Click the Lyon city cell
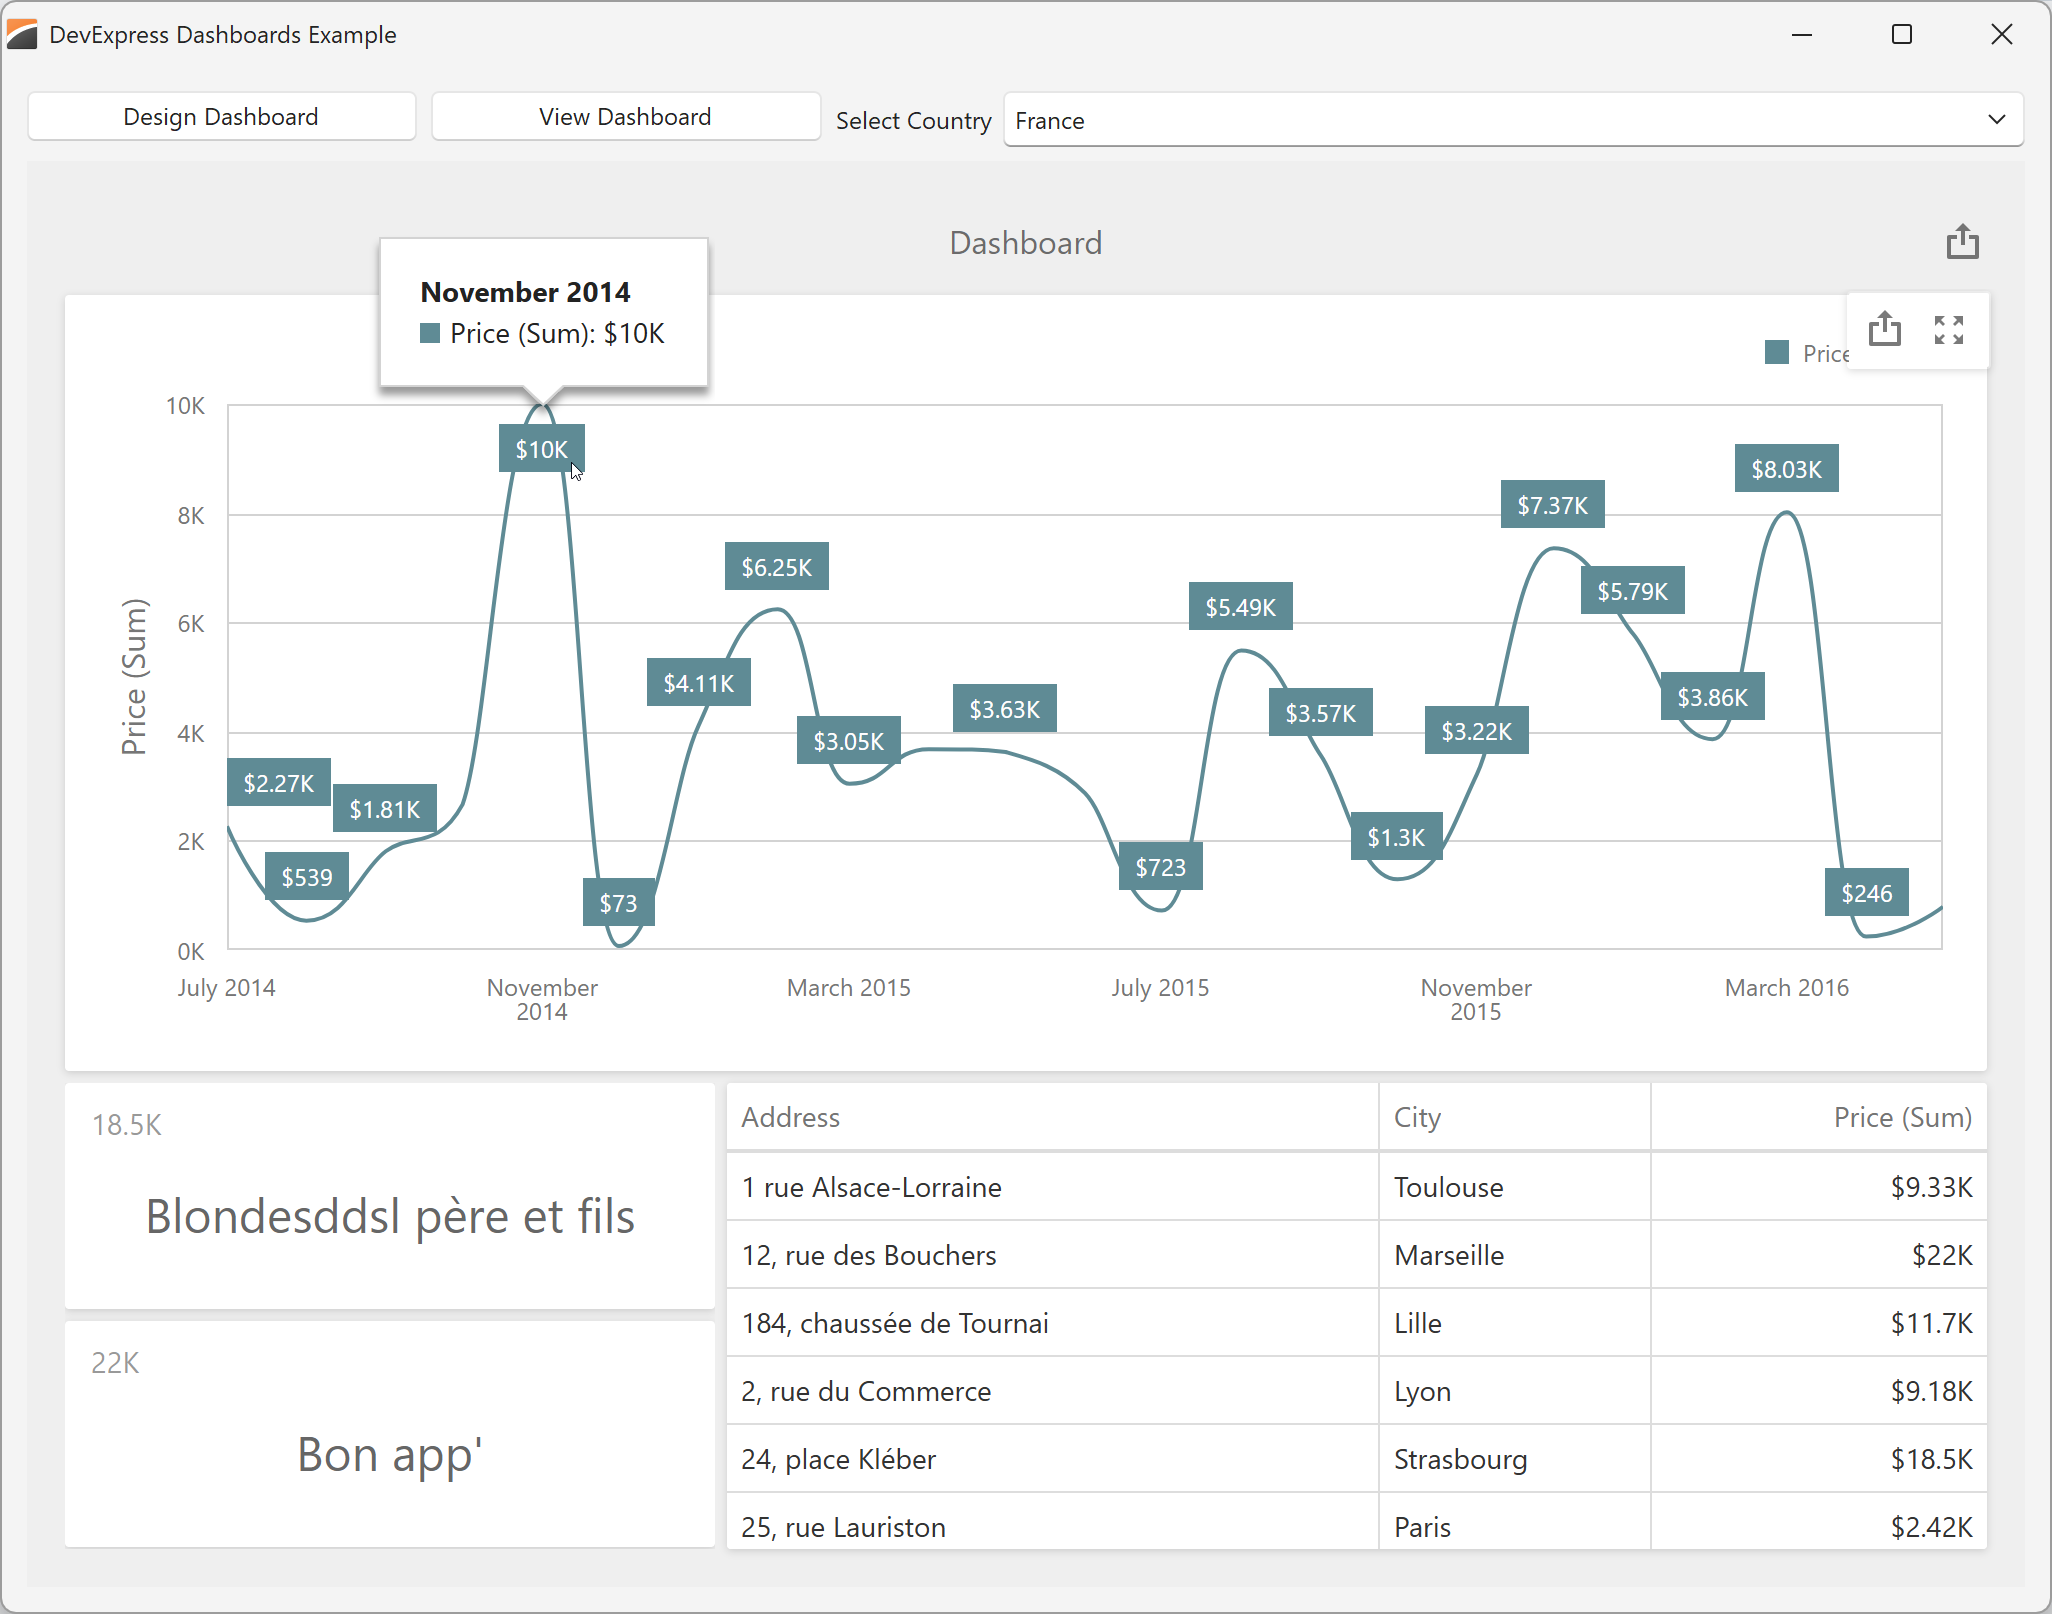Screen dimensions: 2052x1614 point(1514,1391)
